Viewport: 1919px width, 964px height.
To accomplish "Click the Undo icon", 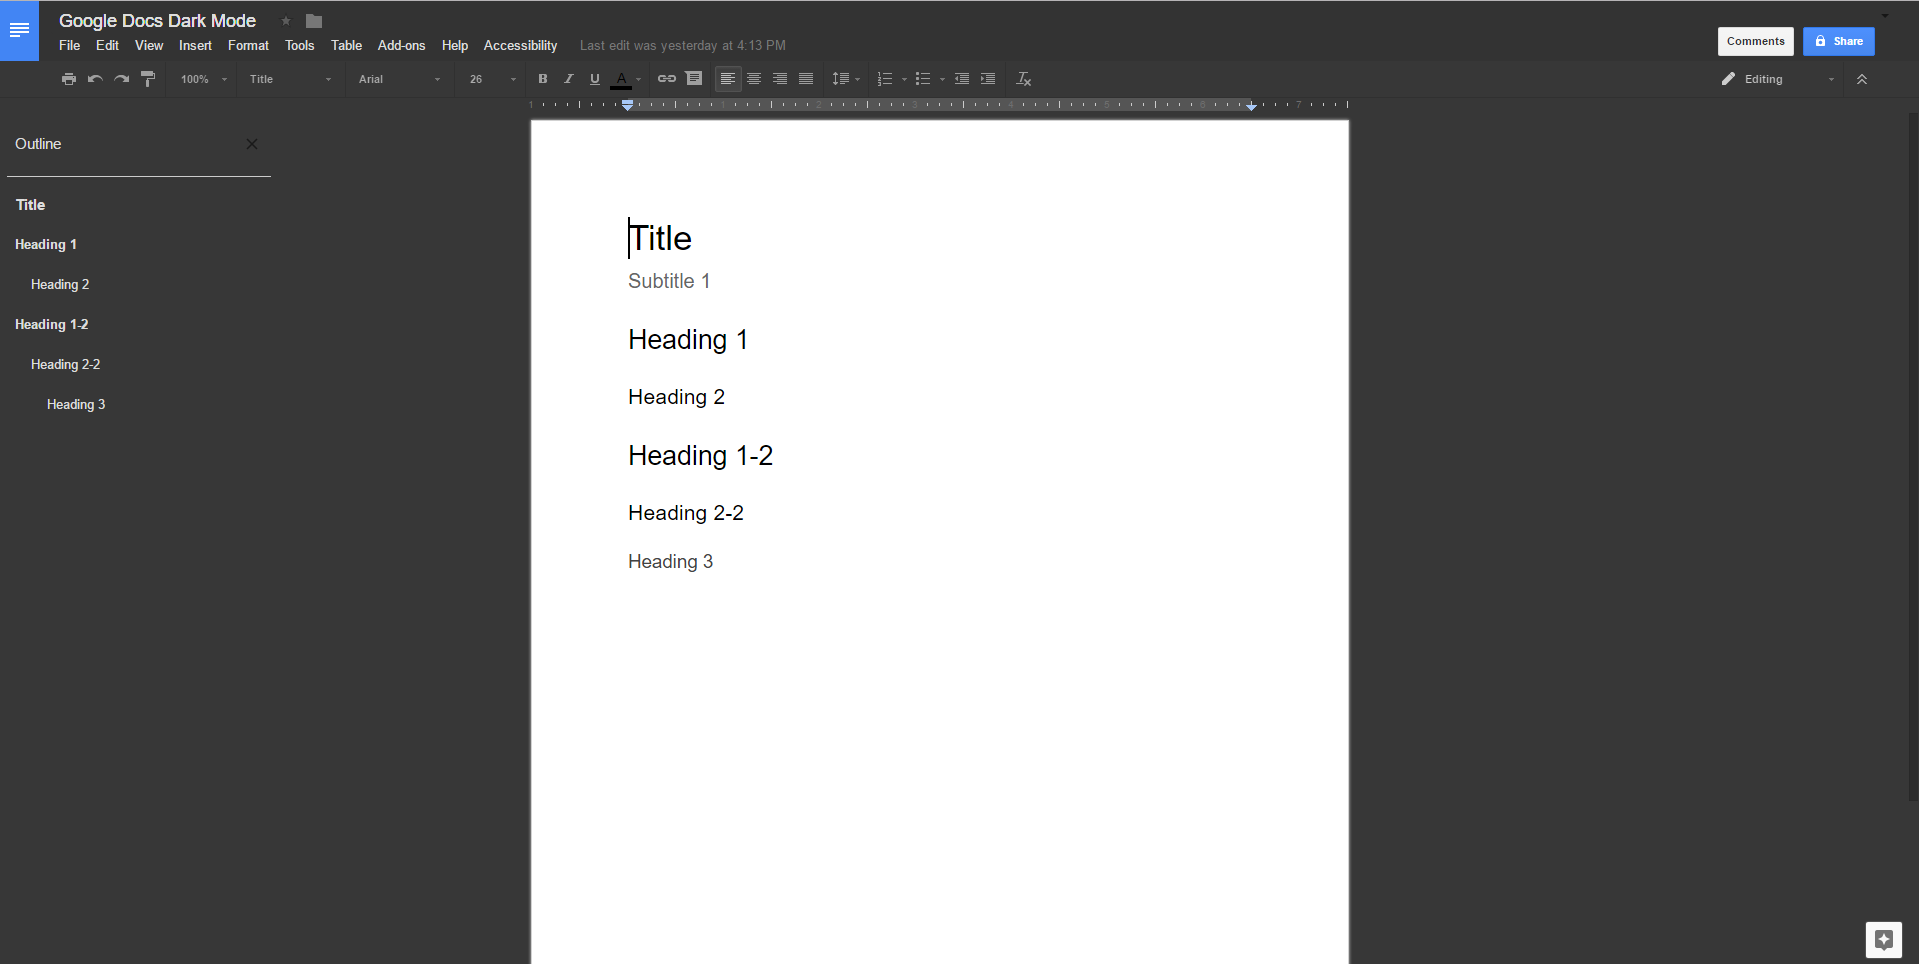I will pyautogui.click(x=94, y=79).
